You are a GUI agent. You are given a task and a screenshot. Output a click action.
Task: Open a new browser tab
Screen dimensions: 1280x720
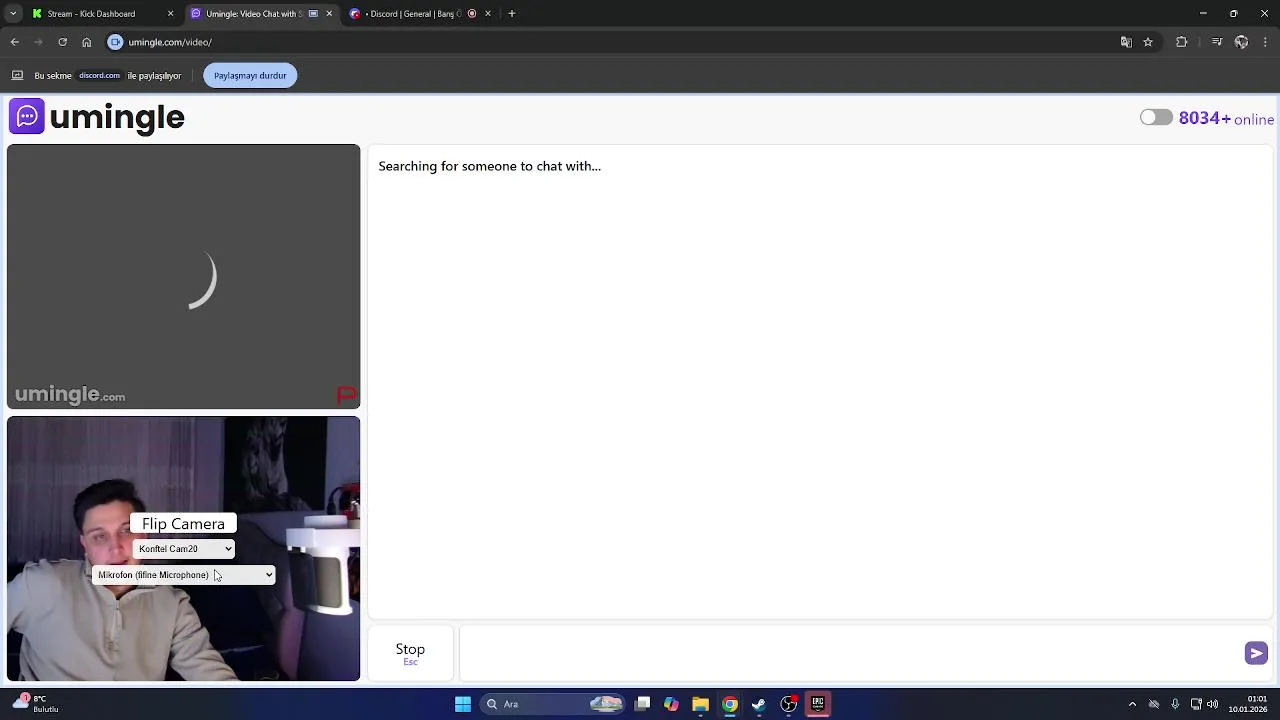512,14
